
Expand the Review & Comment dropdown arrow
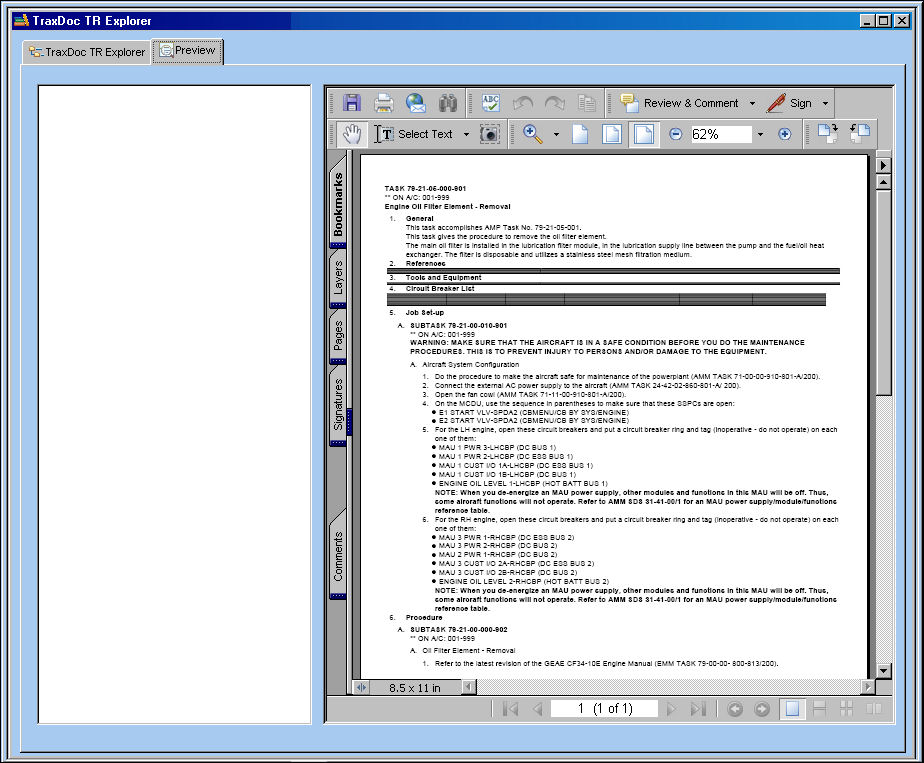[x=752, y=104]
